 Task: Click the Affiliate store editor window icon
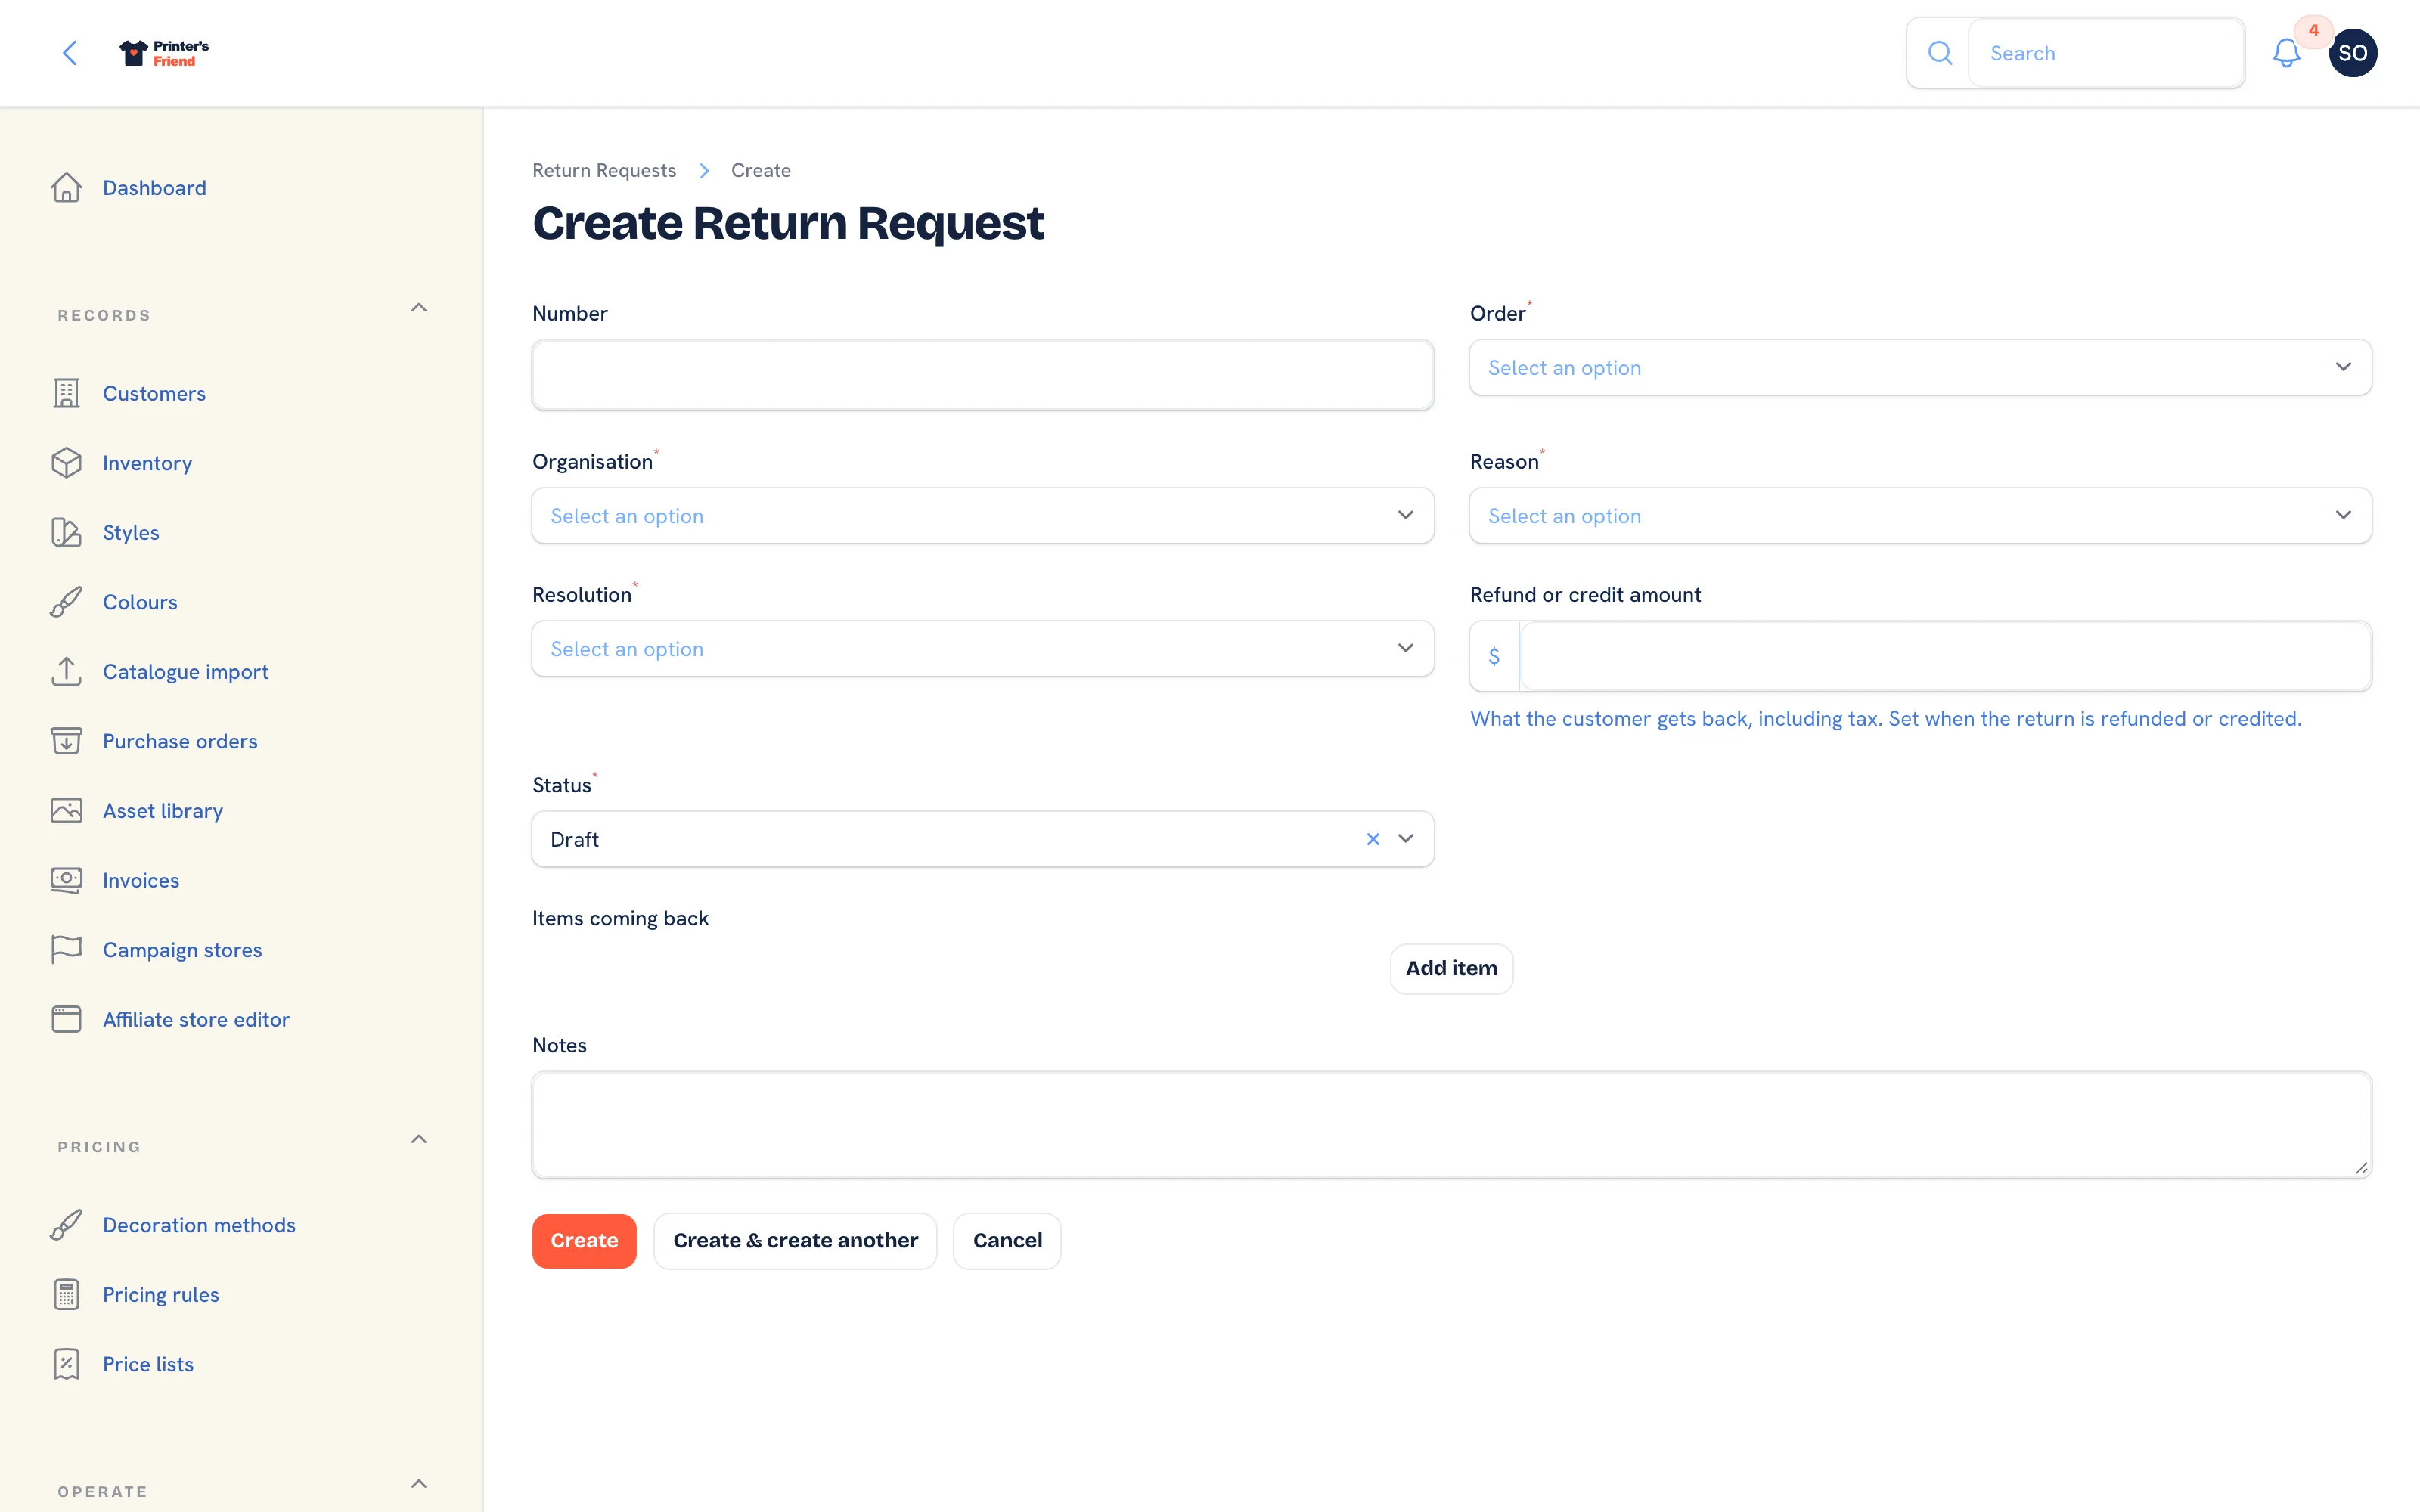click(x=66, y=1019)
